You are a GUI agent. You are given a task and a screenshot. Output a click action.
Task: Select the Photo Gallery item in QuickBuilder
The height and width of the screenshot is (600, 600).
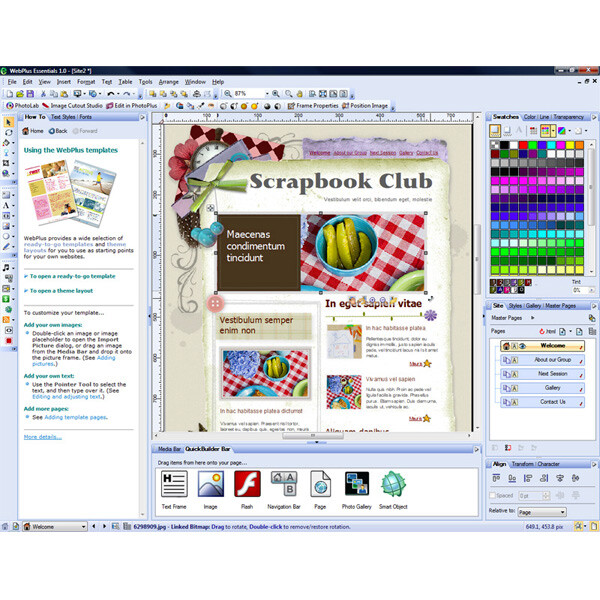coord(357,490)
